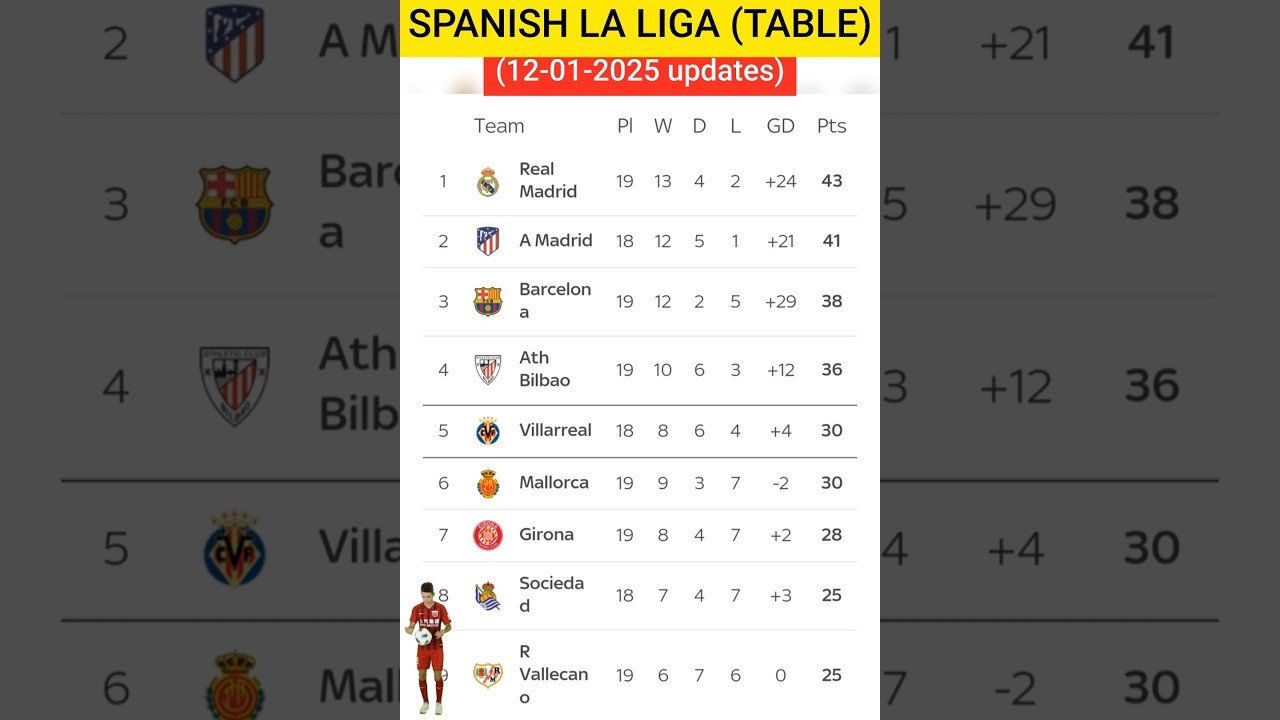Click the large blurred Barcelona crest in background
Image resolution: width=1280 pixels, height=720 pixels.
pos(234,204)
